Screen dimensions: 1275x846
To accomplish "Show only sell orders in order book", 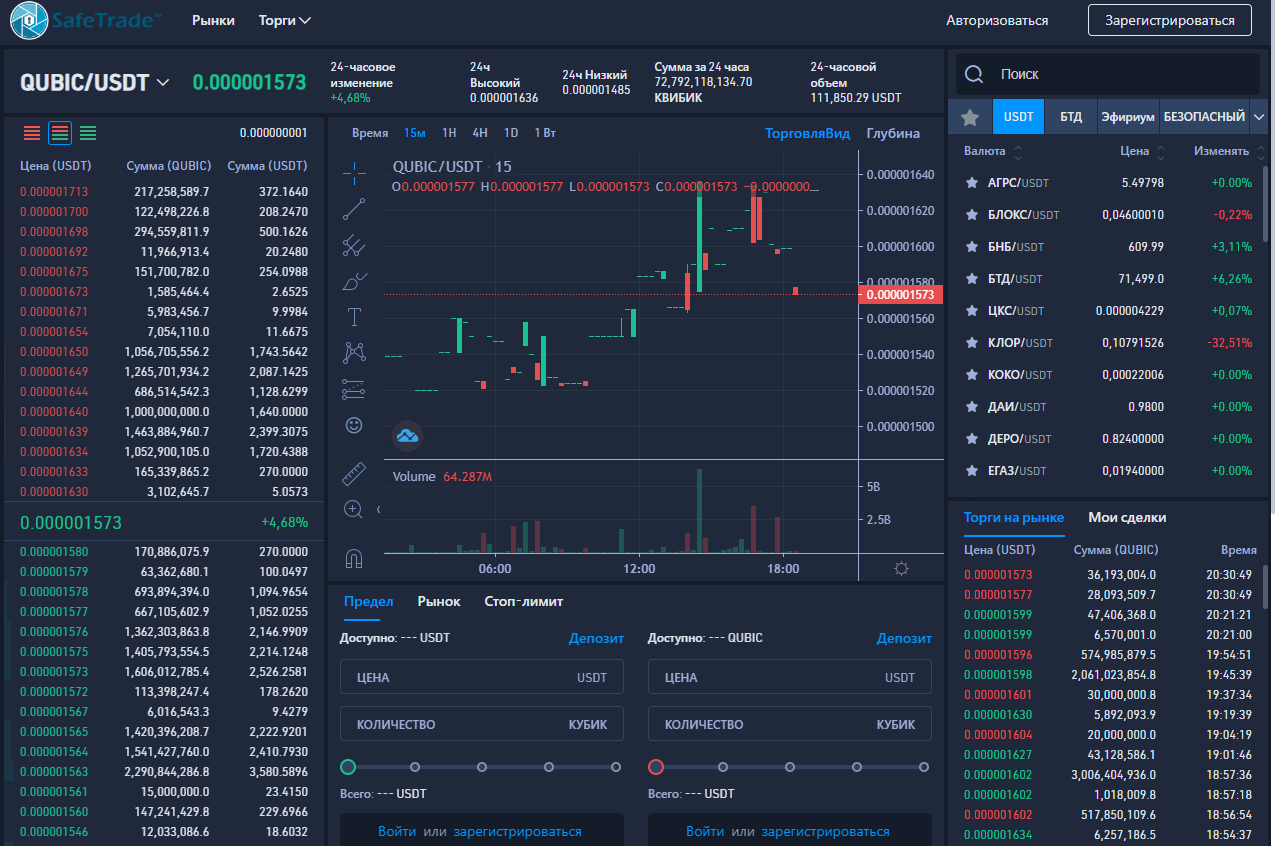I will (31, 131).
